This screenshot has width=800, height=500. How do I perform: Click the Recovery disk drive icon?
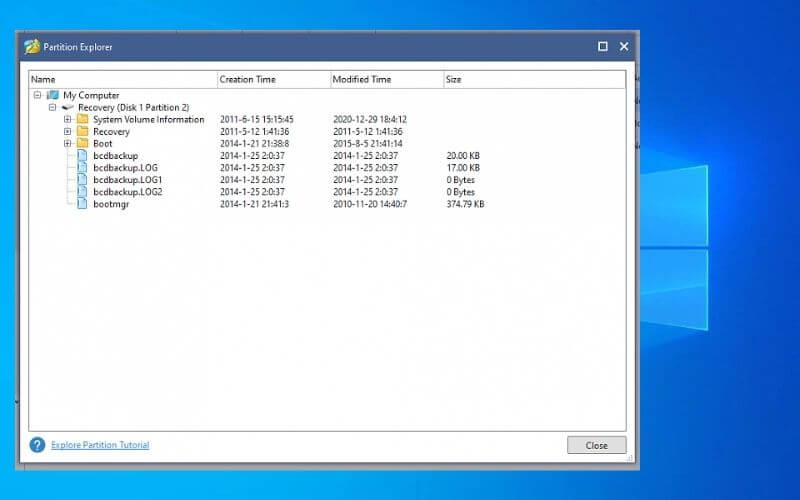pyautogui.click(x=68, y=107)
